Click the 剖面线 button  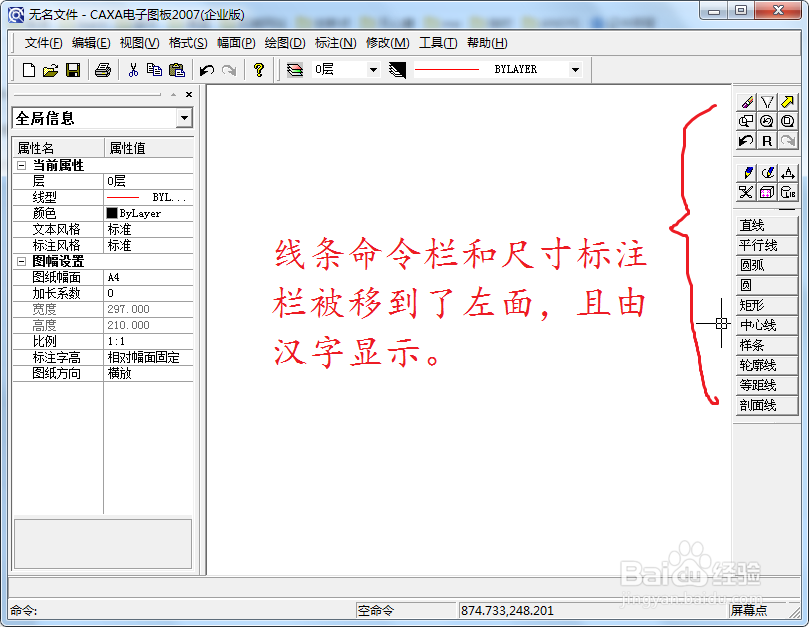[x=767, y=406]
